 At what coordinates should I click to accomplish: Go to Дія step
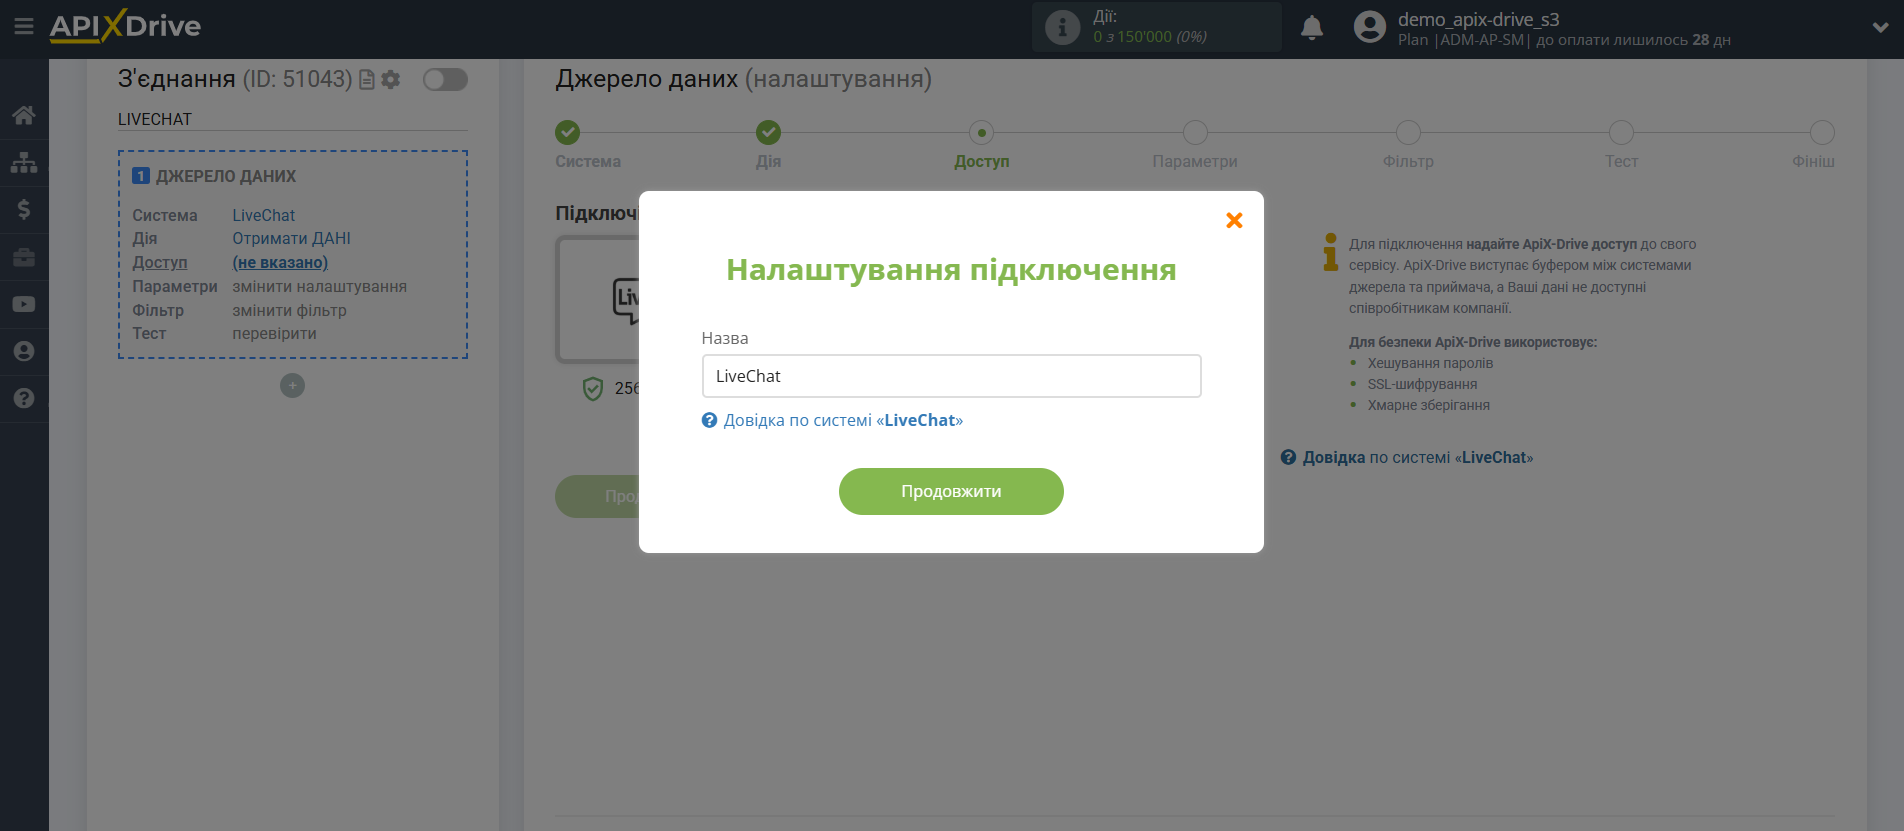pyautogui.click(x=768, y=132)
